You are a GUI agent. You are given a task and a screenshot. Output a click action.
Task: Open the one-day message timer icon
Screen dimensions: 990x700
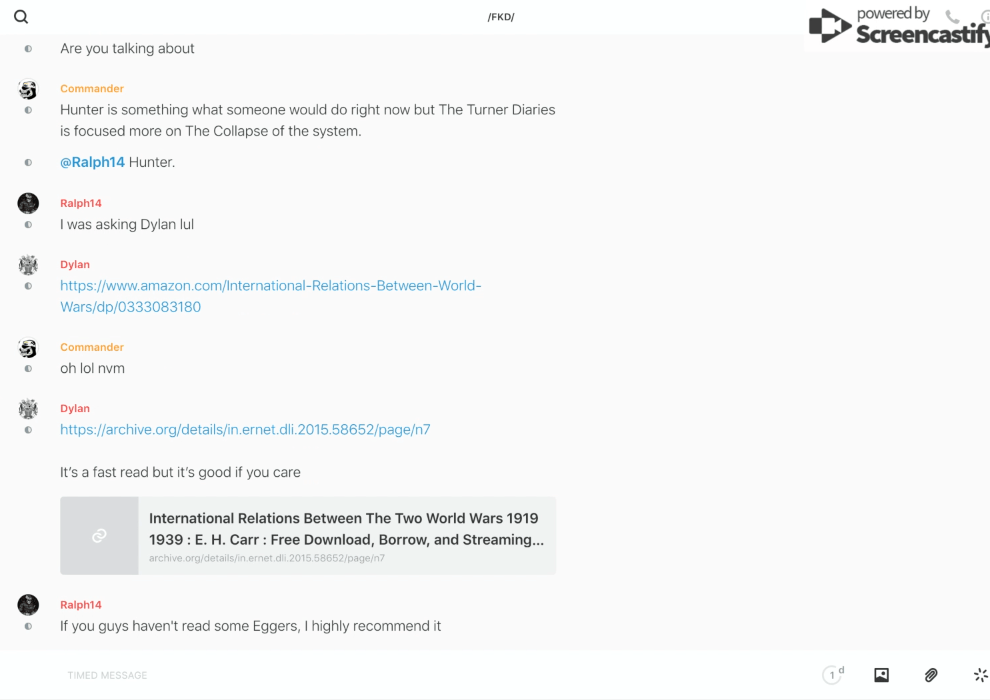tap(832, 675)
